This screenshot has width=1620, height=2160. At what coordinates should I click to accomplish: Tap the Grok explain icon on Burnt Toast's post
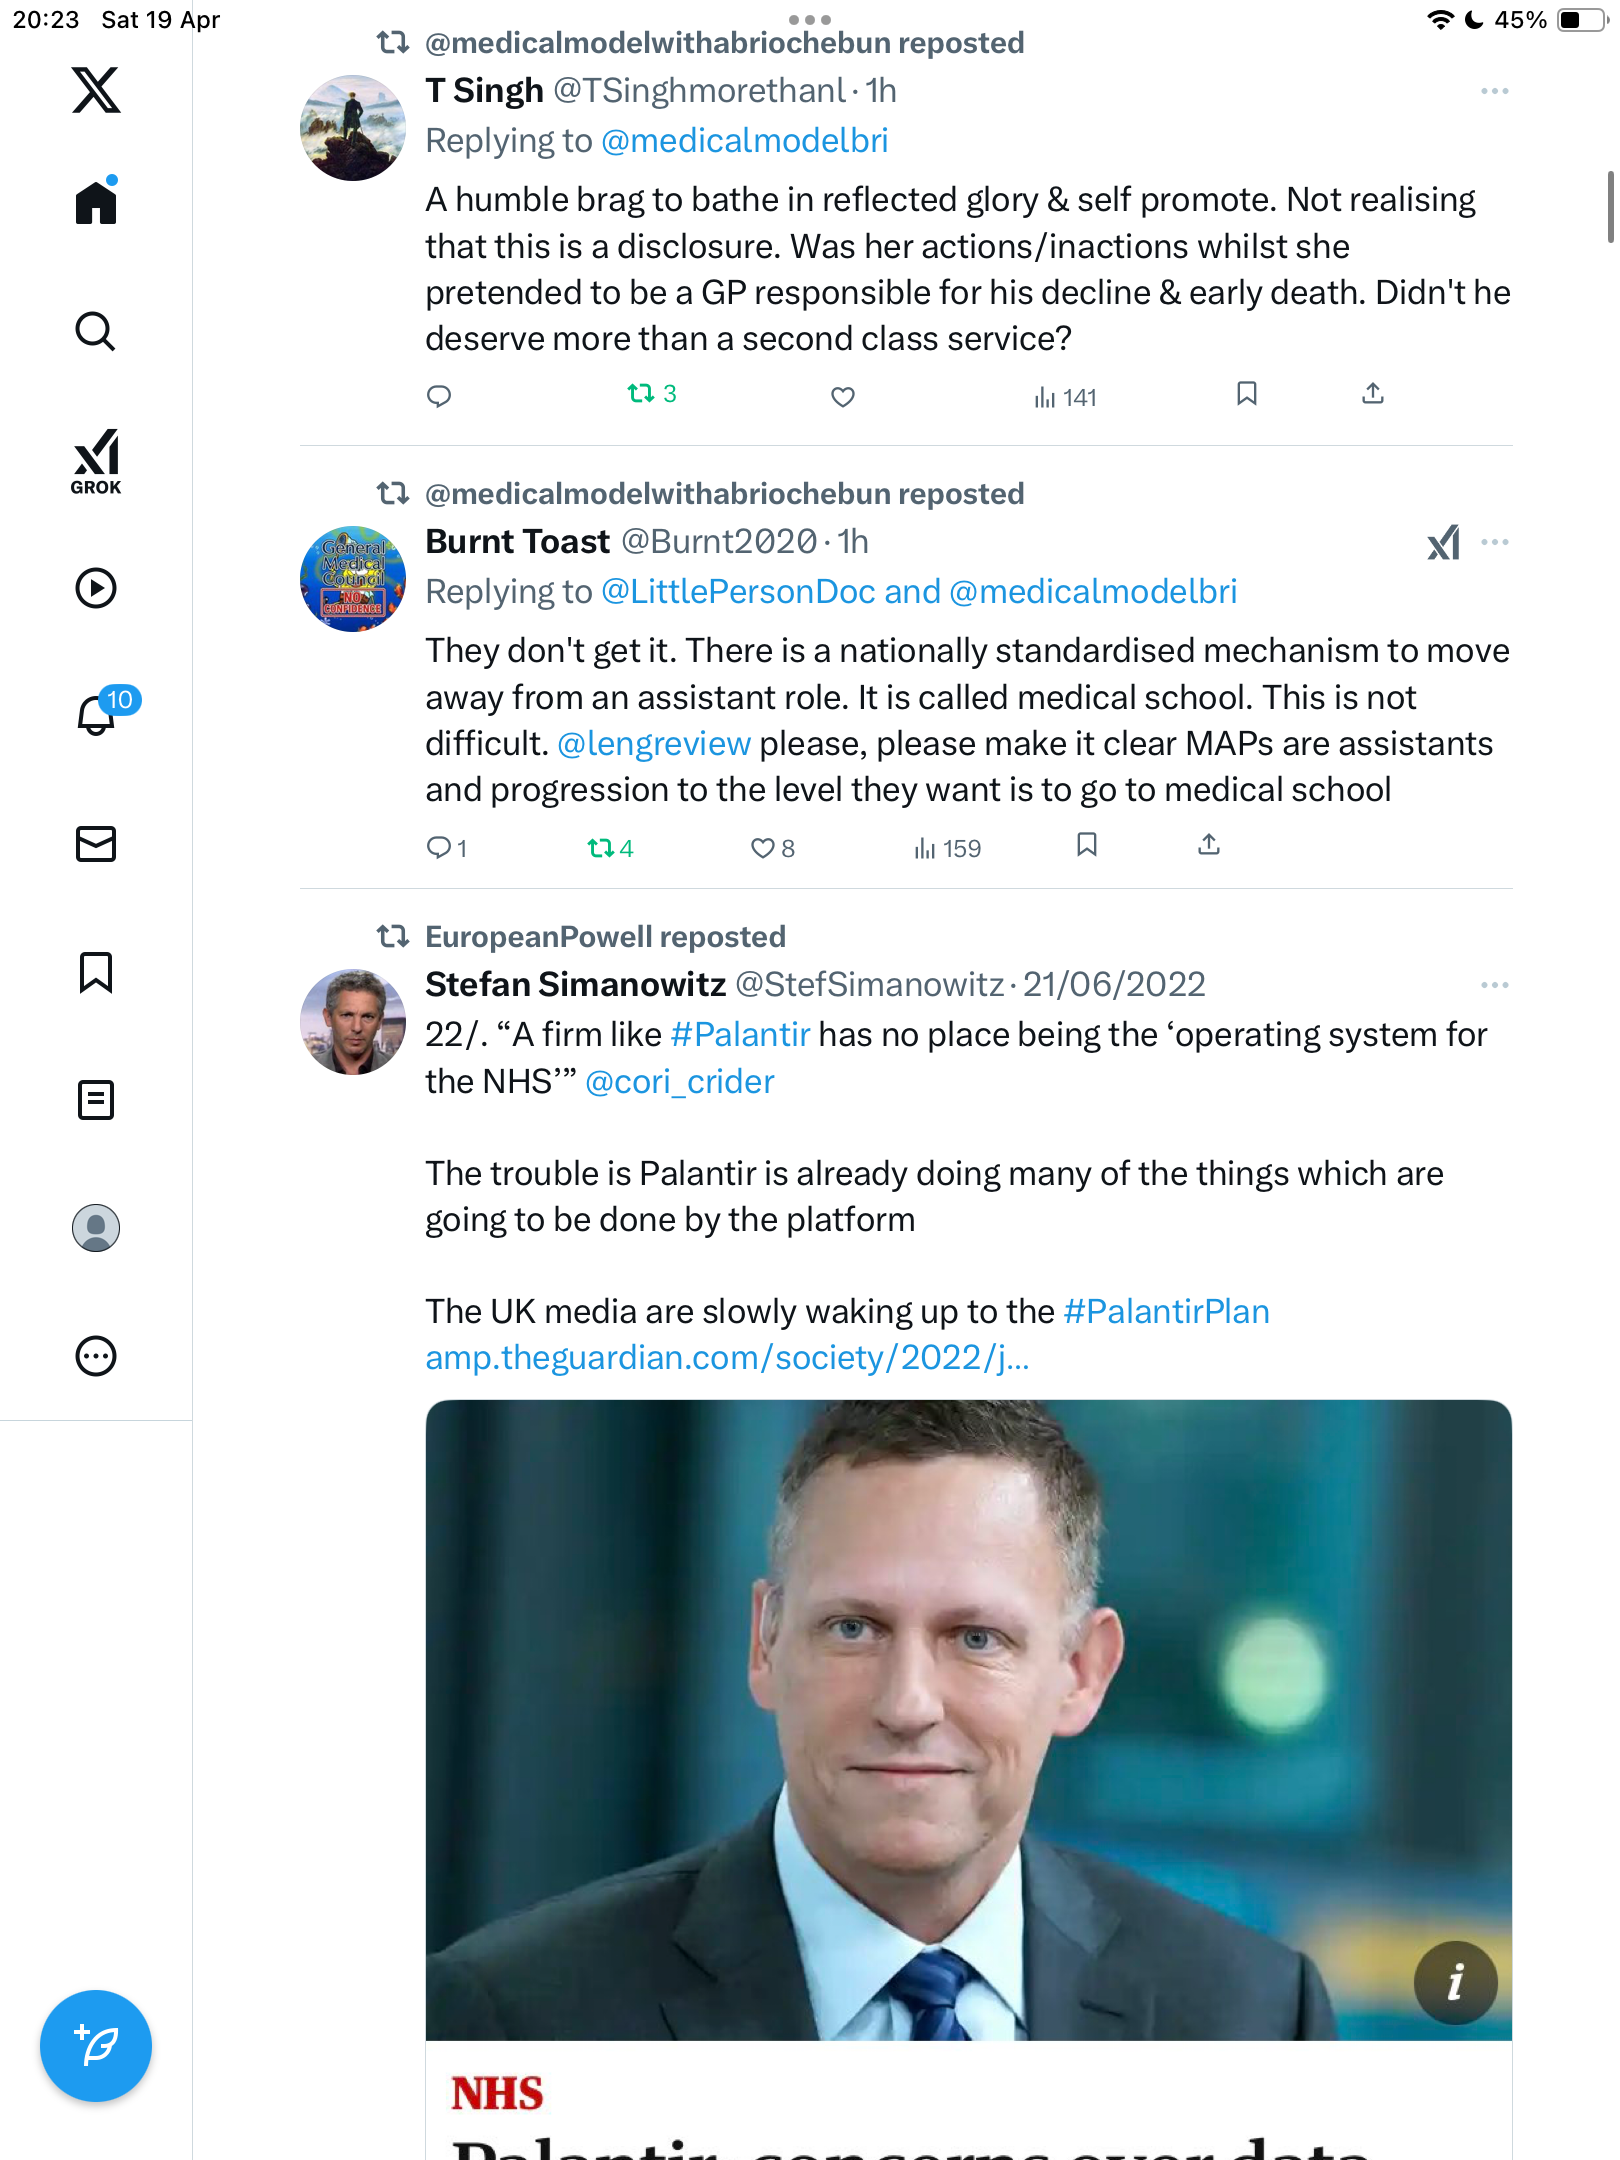point(1443,543)
